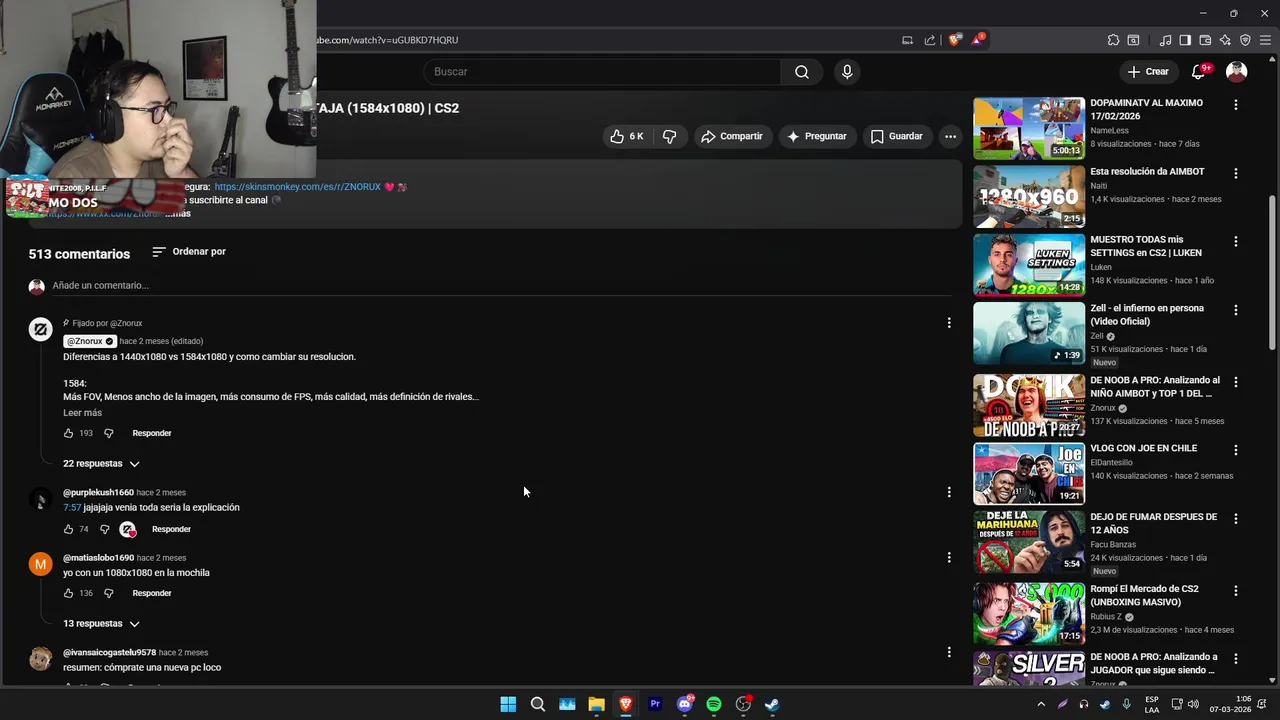Open more options for DOPAMINATV AL MAXIMO video
1280x720 pixels.
(x=1236, y=104)
